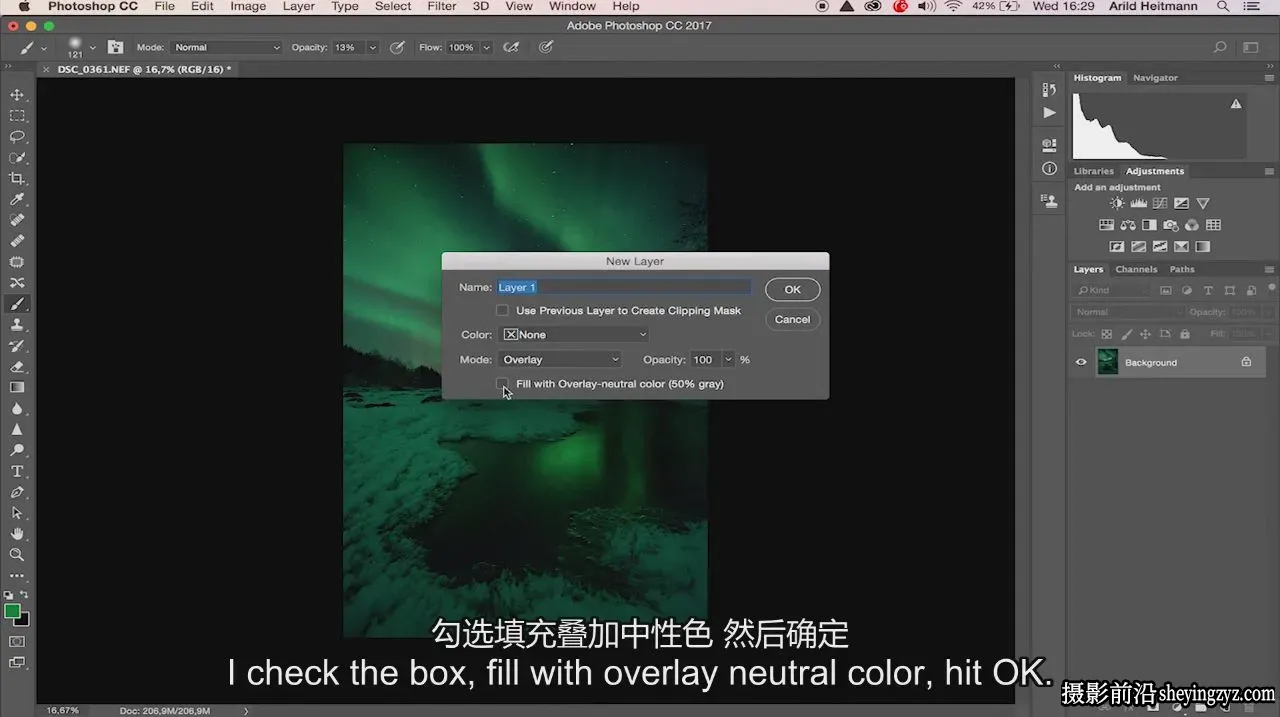
Task: Hide the Background layer eye icon
Action: click(1081, 362)
